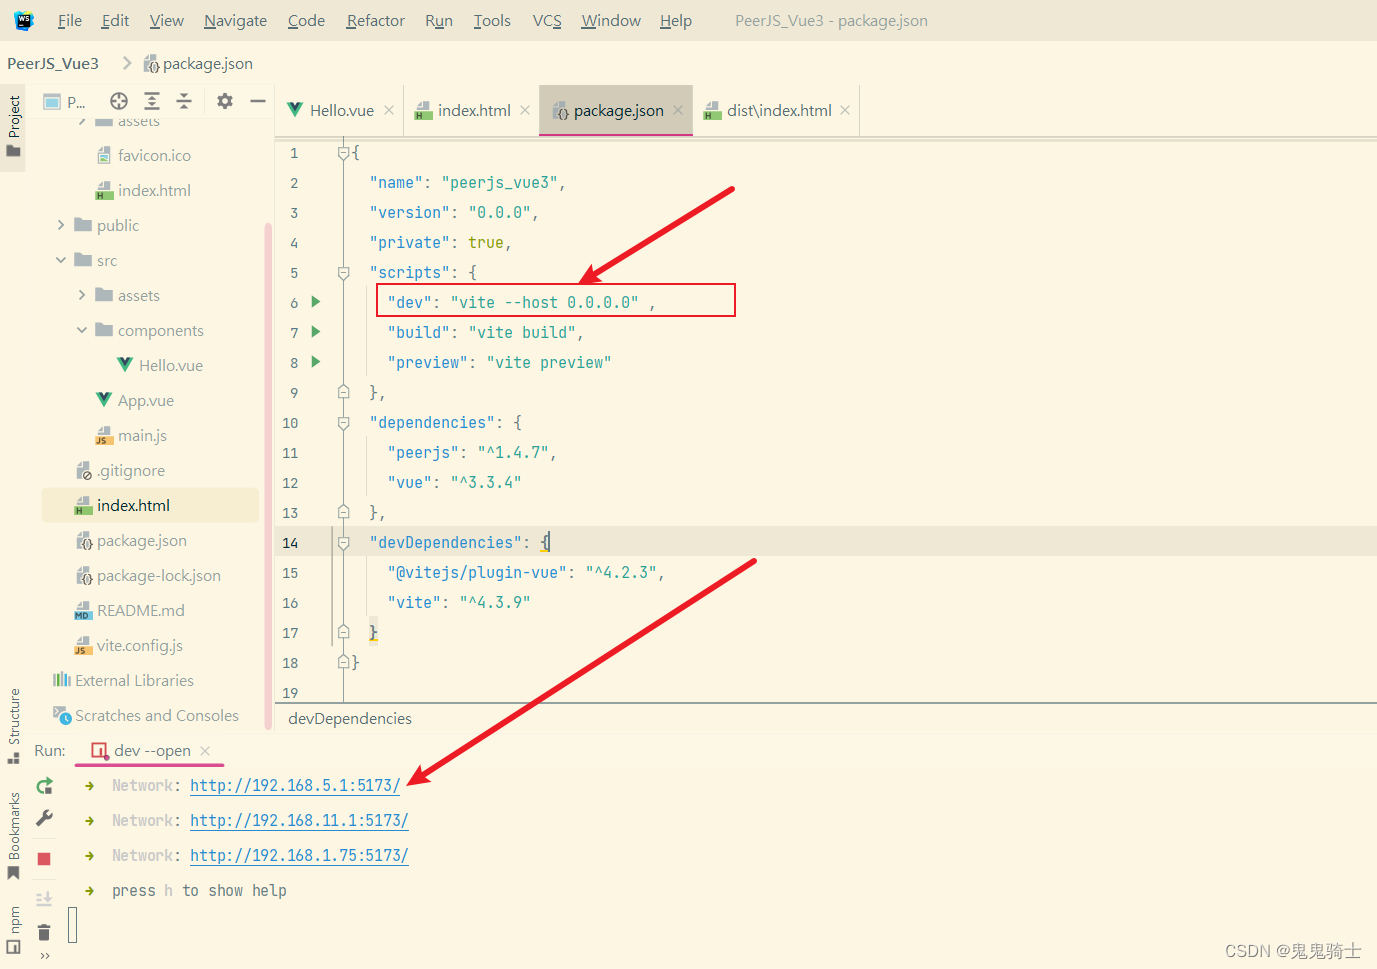Open External Libraries node

coord(134,681)
